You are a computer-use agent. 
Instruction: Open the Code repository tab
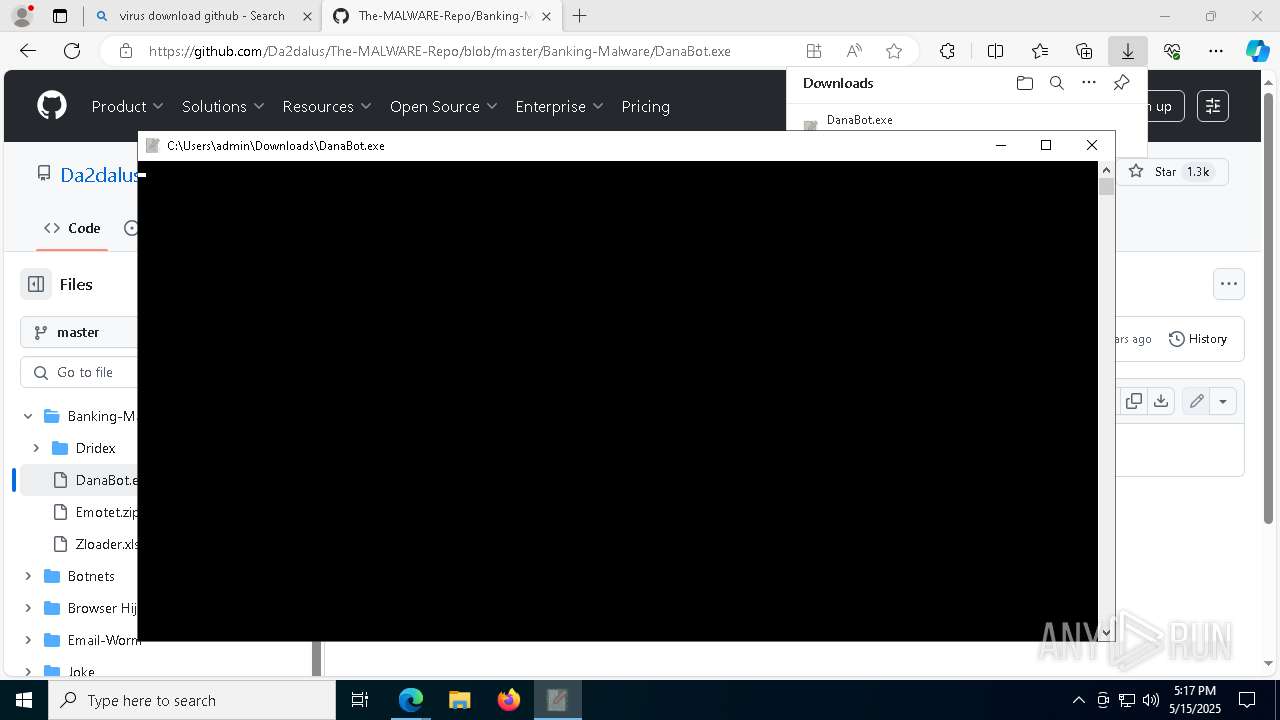point(72,228)
